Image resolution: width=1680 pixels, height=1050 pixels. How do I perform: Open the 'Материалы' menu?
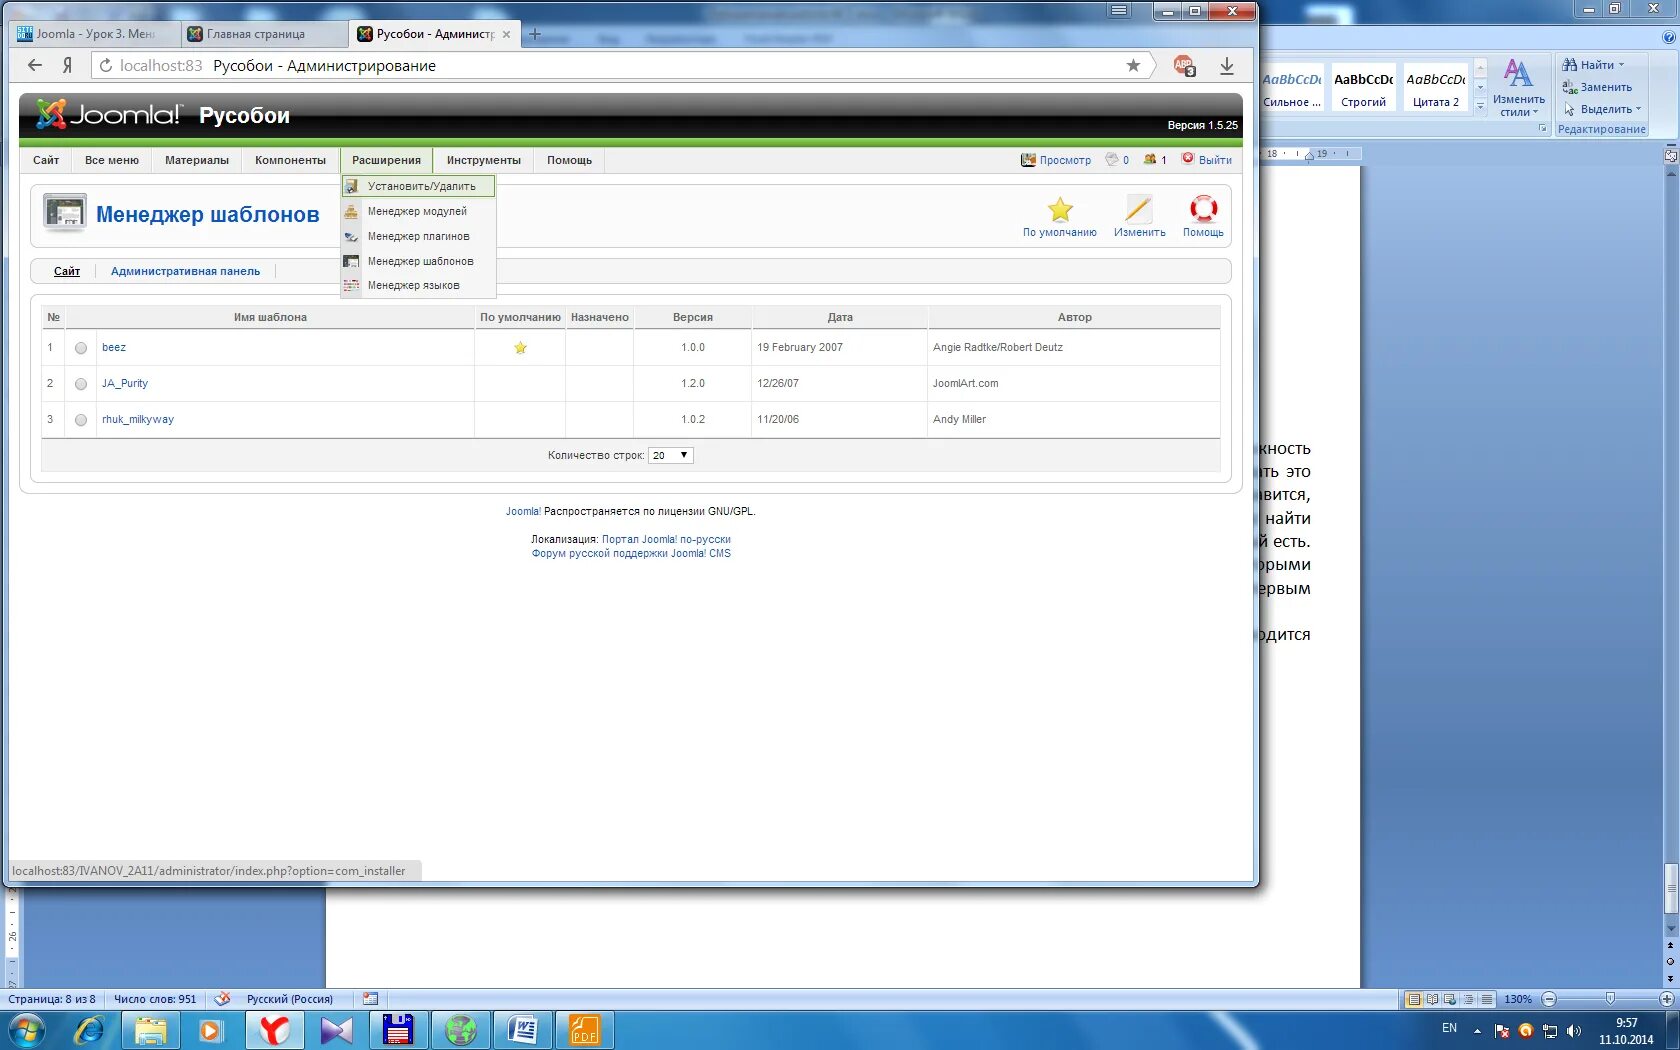click(197, 160)
